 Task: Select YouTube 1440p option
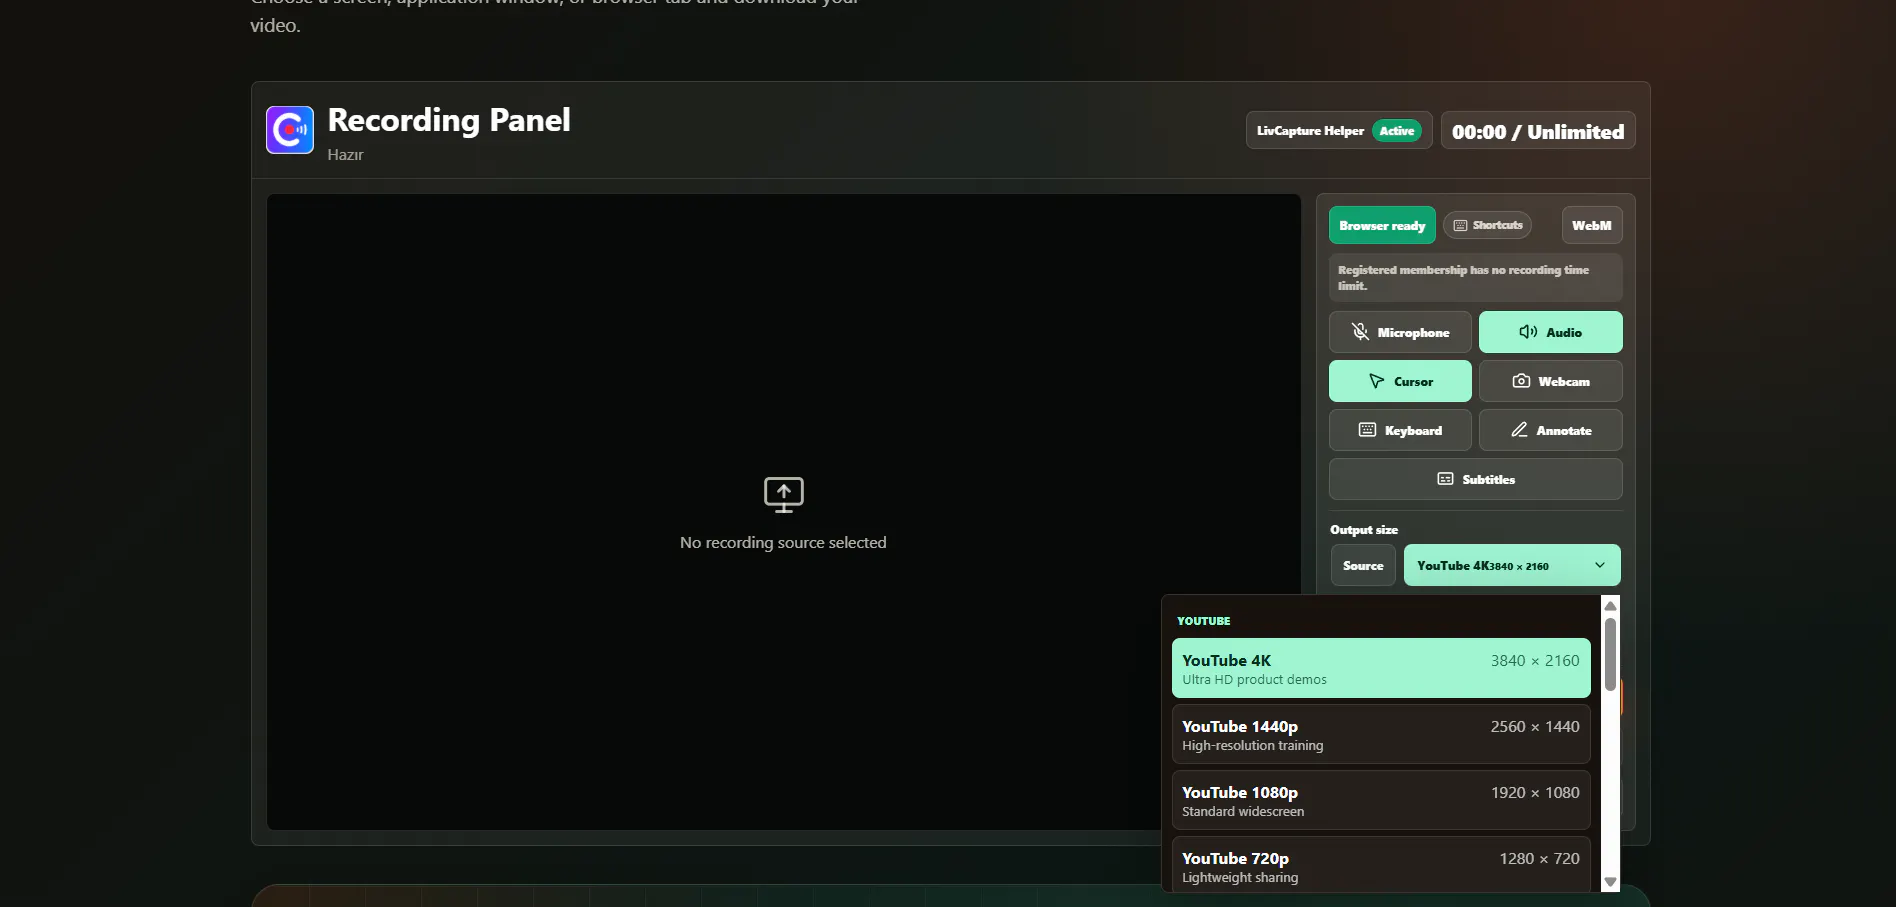(x=1381, y=734)
